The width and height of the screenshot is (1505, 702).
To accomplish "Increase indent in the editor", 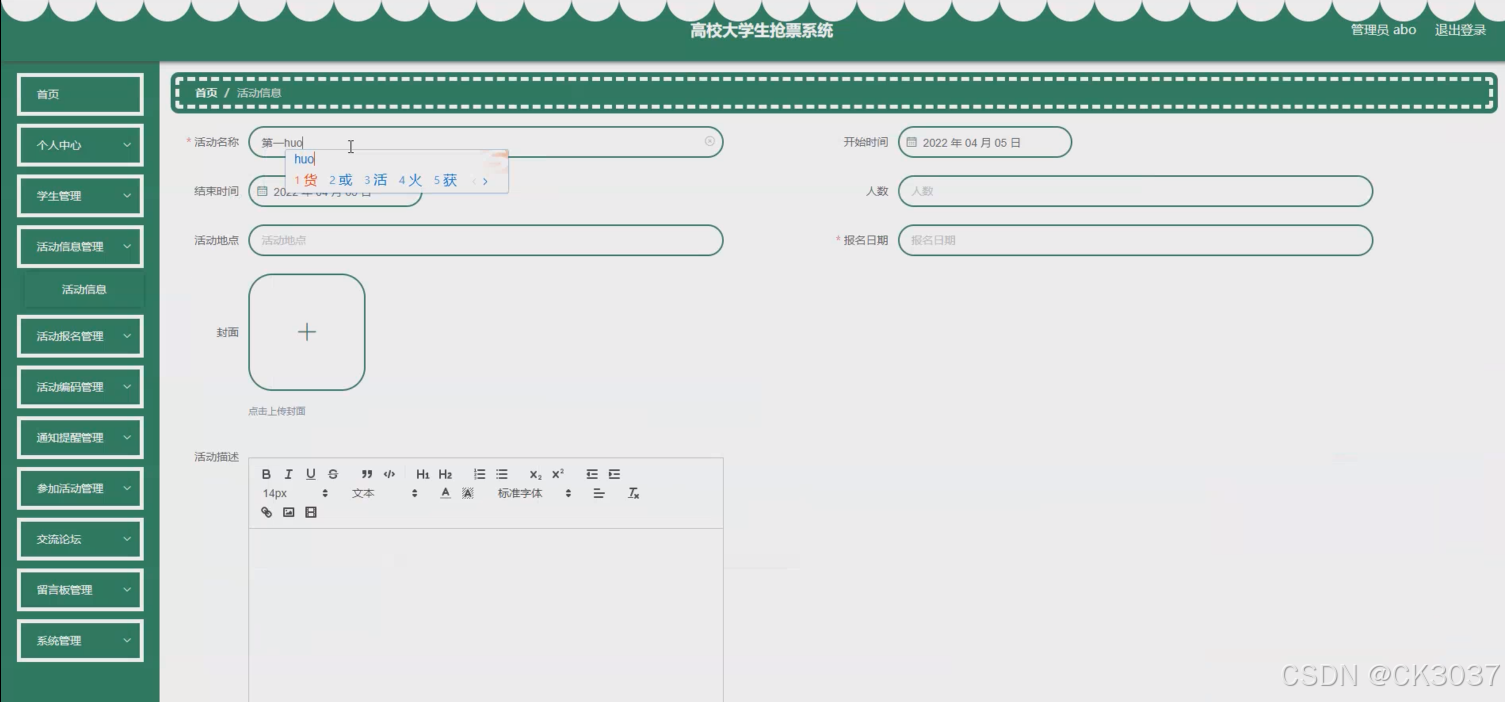I will pos(614,474).
